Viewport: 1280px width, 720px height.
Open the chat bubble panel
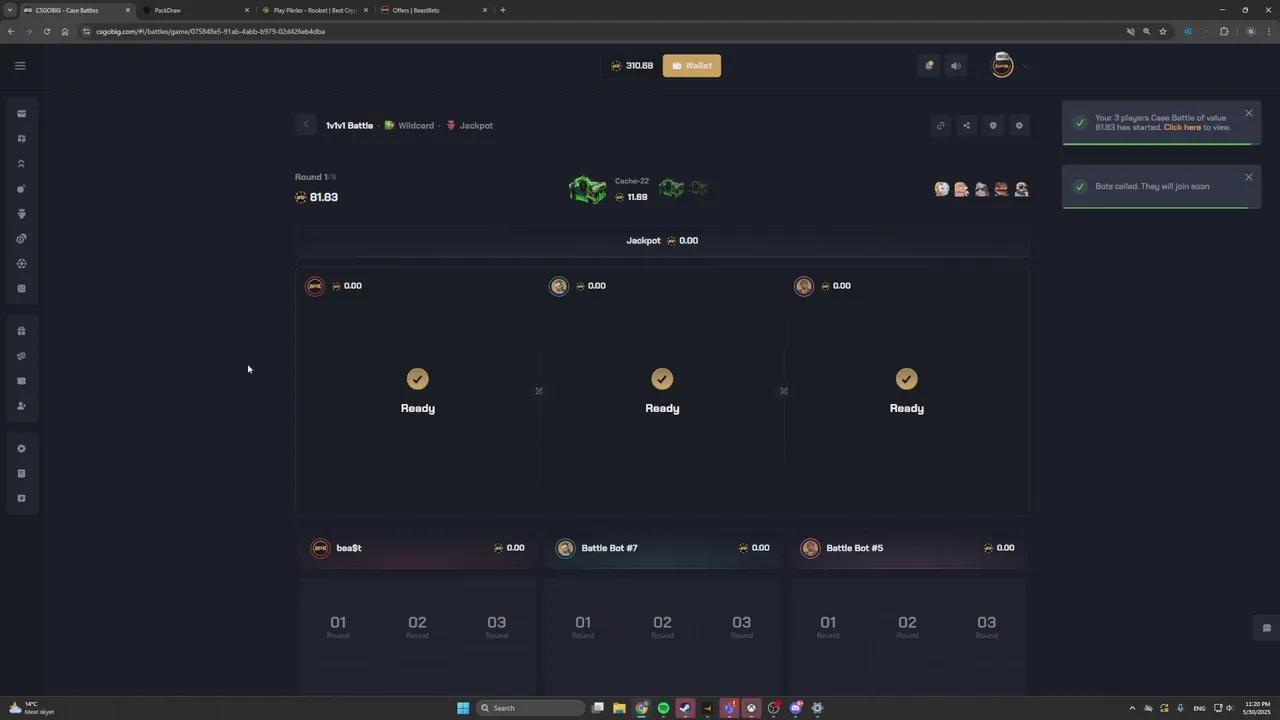point(1266,628)
